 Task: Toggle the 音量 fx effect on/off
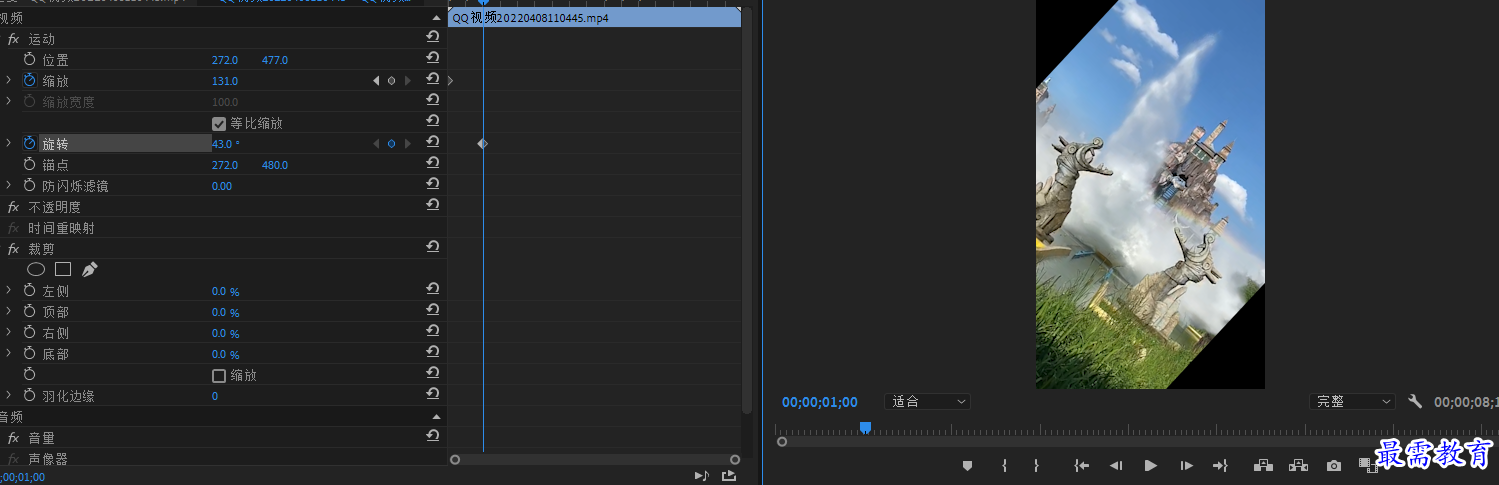pyautogui.click(x=13, y=438)
